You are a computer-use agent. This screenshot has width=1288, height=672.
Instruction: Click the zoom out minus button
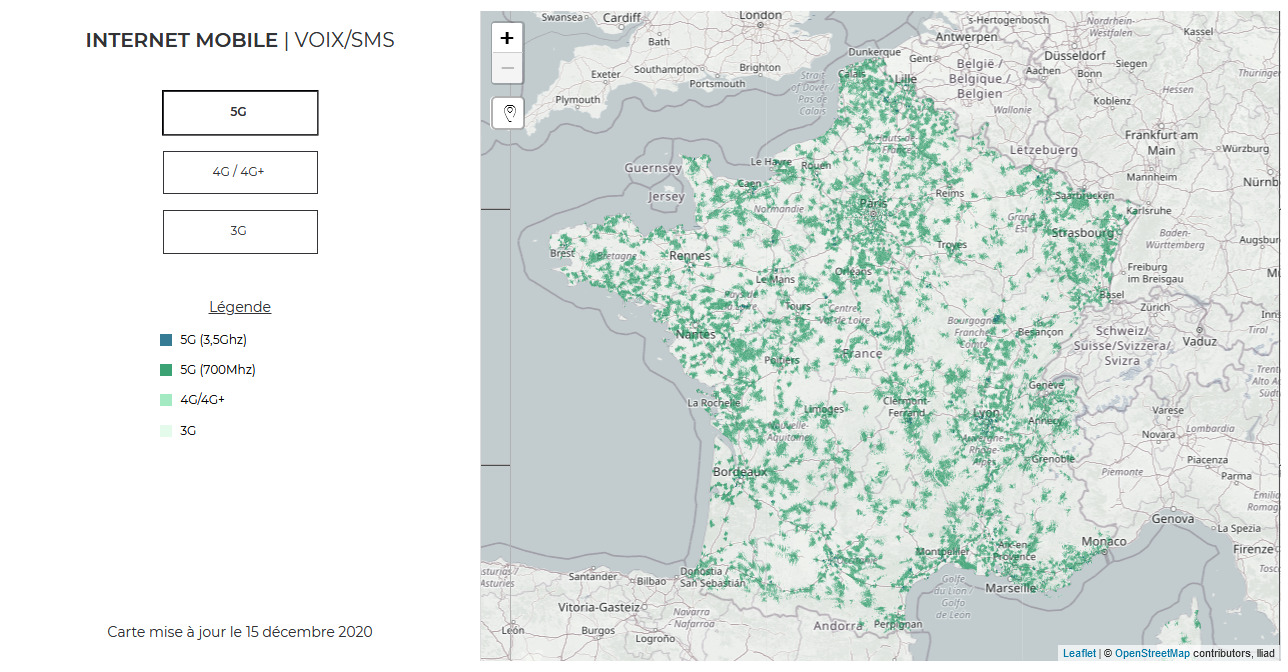pos(507,68)
